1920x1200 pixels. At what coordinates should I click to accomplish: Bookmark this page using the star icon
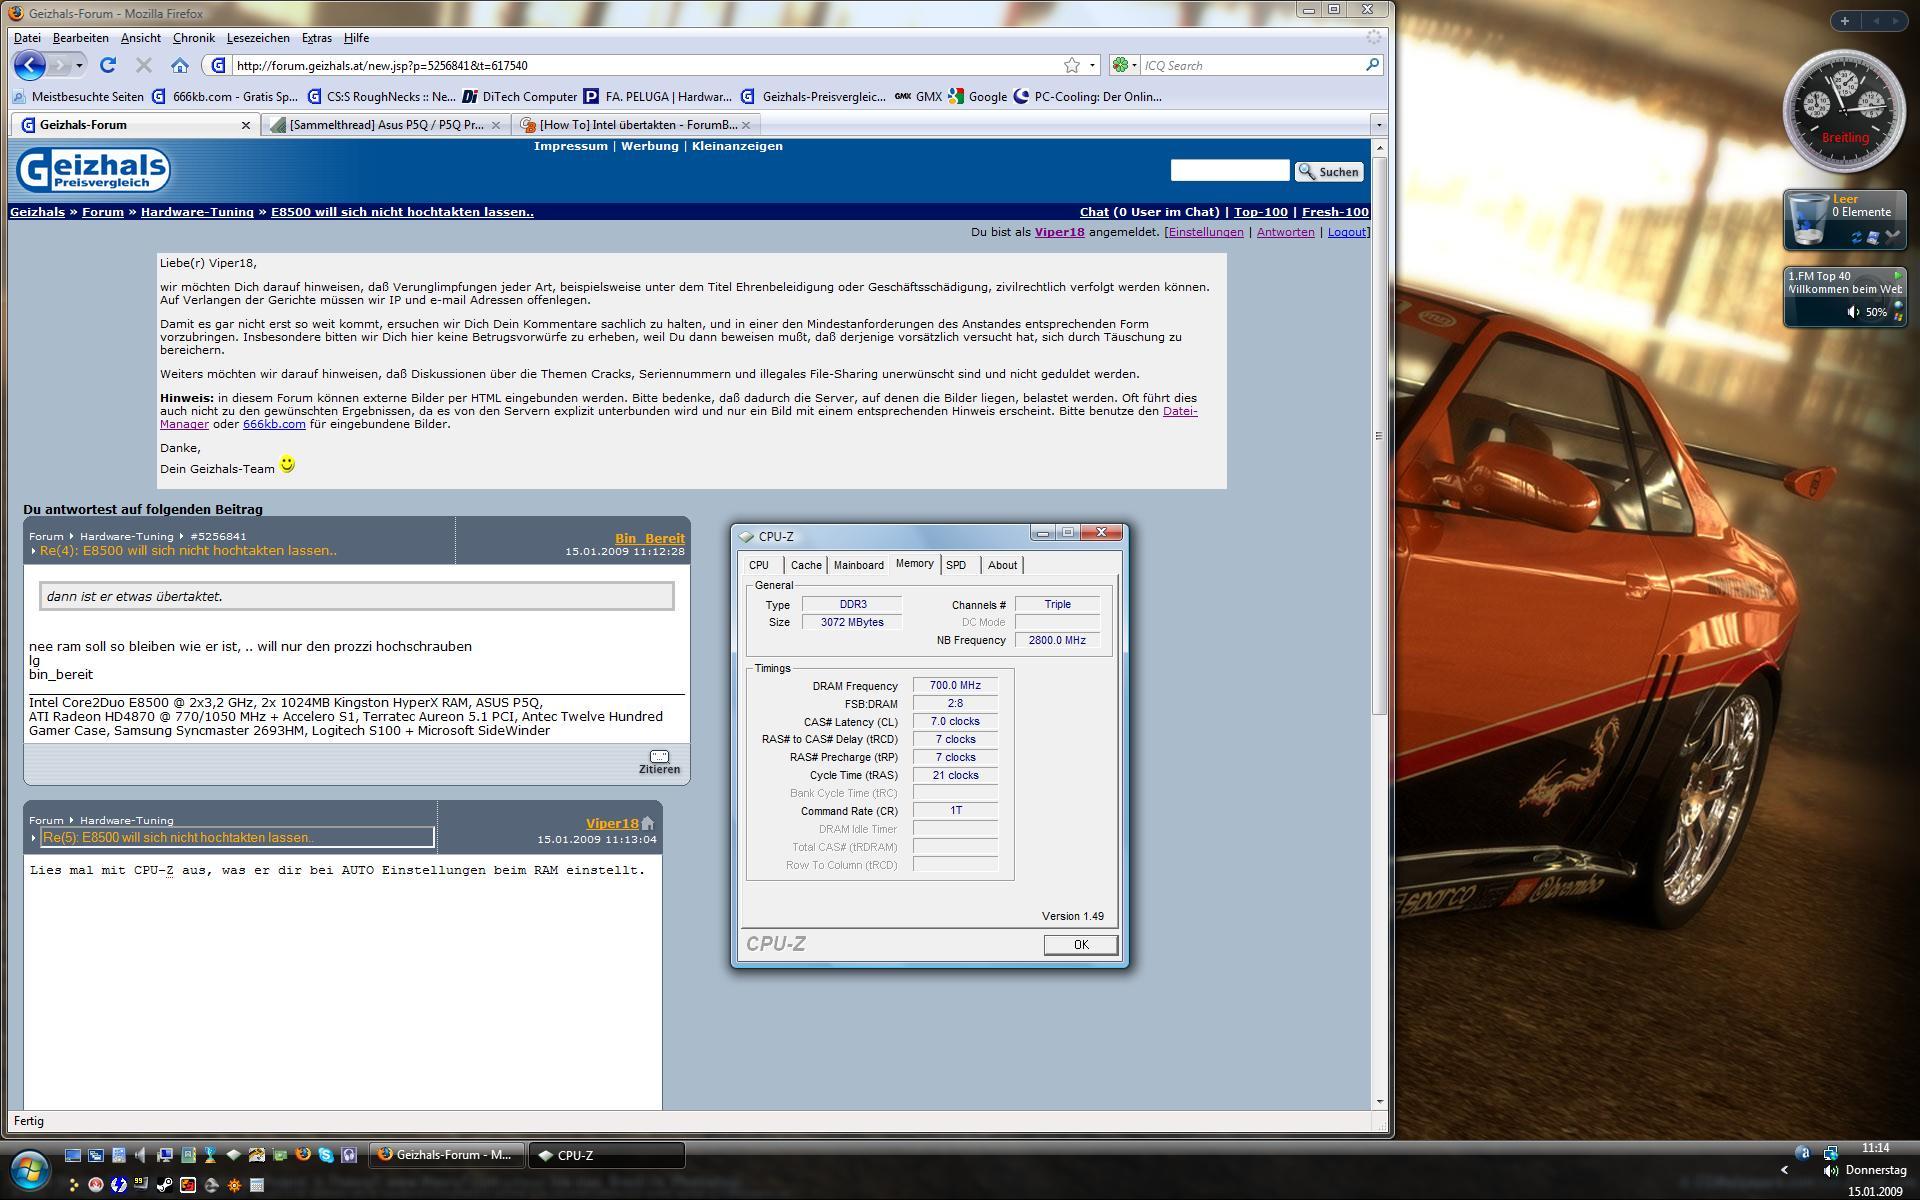point(1072,65)
